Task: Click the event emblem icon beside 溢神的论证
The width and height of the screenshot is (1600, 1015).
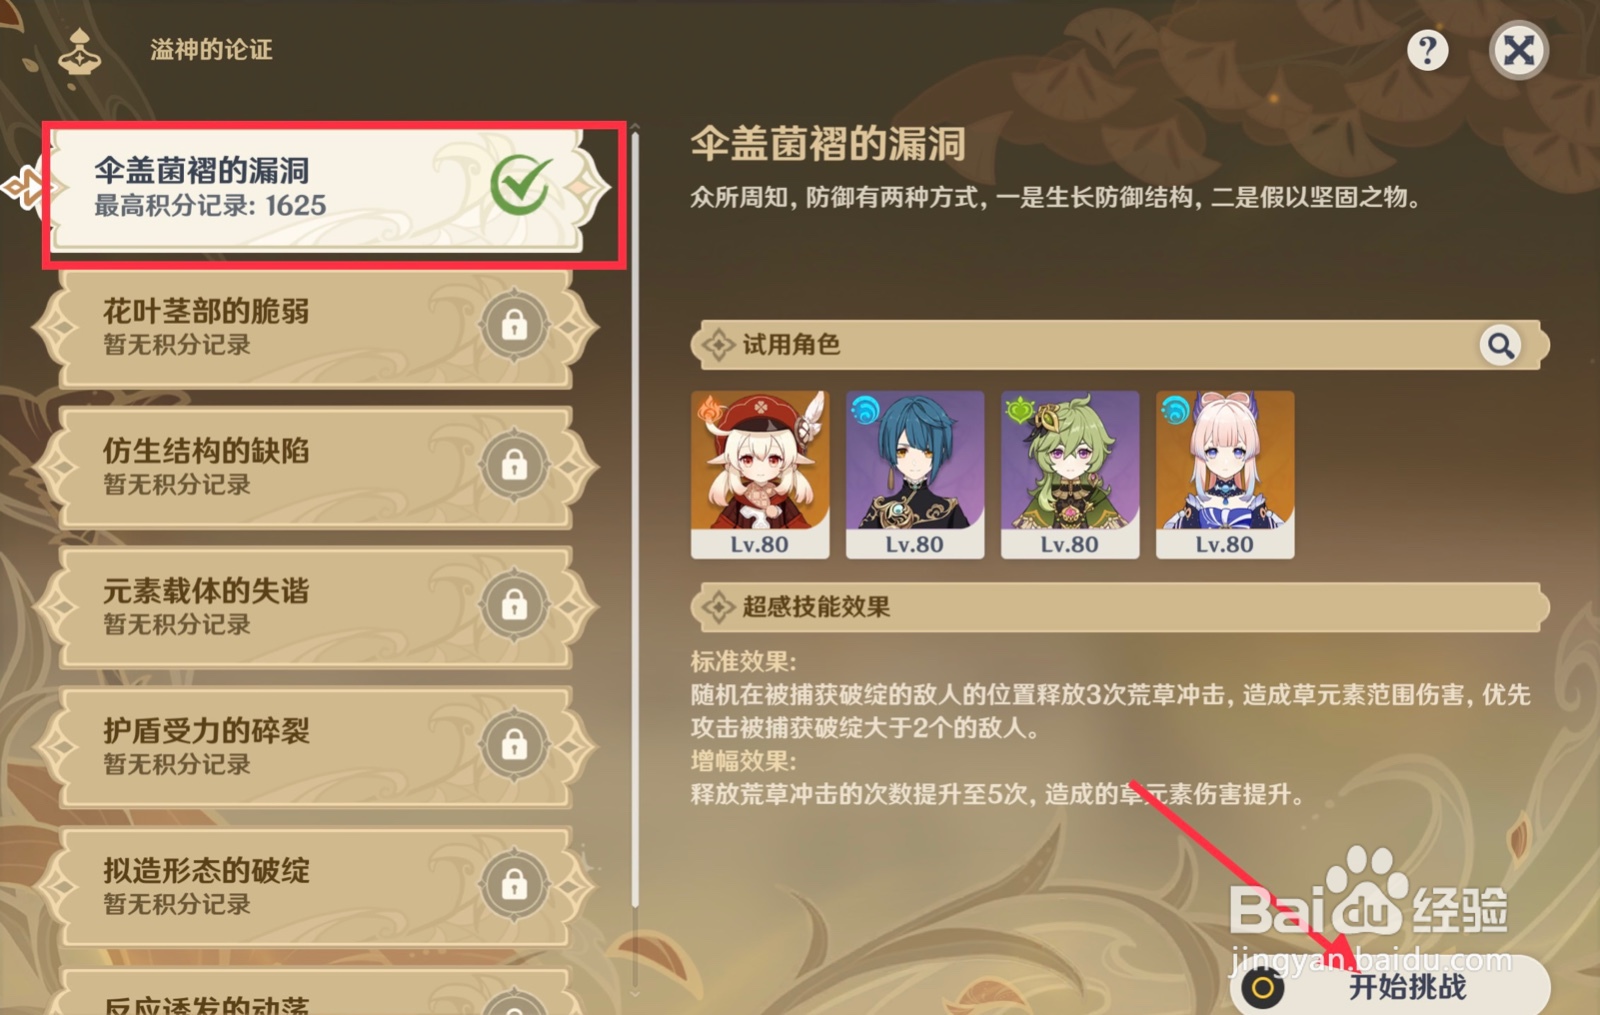Action: (80, 53)
